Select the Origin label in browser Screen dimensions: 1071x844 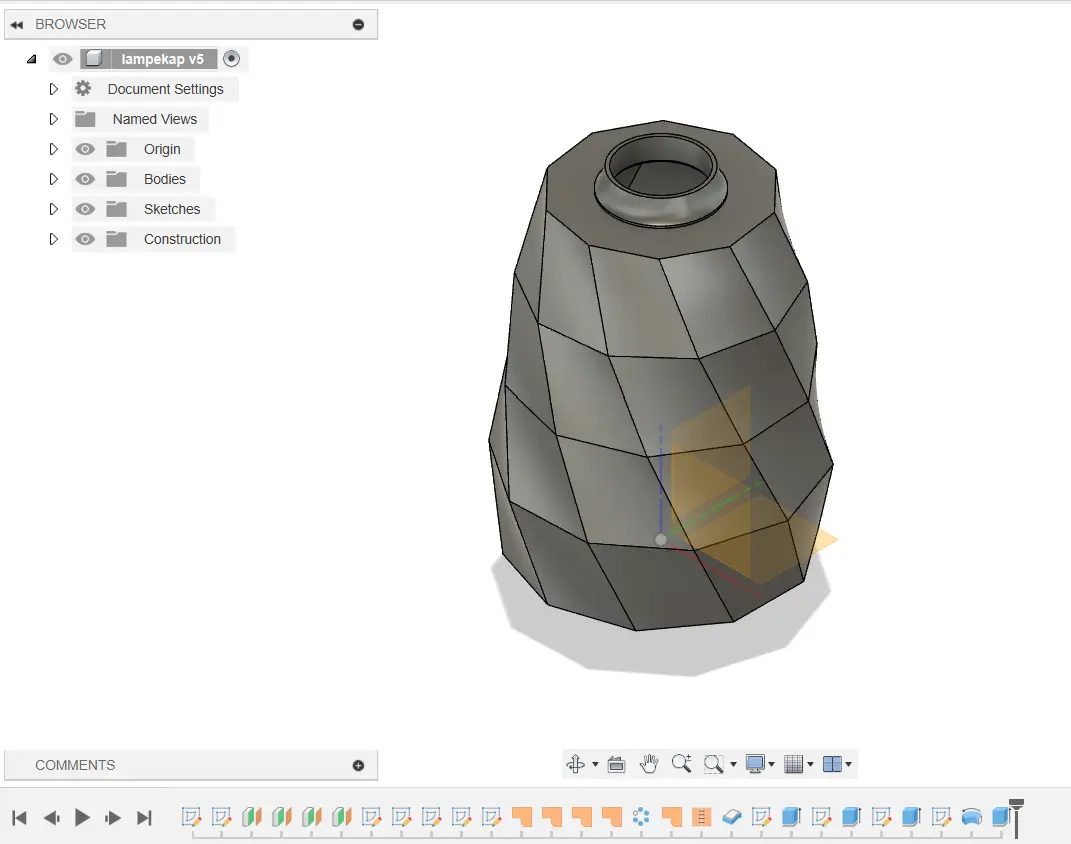(162, 149)
